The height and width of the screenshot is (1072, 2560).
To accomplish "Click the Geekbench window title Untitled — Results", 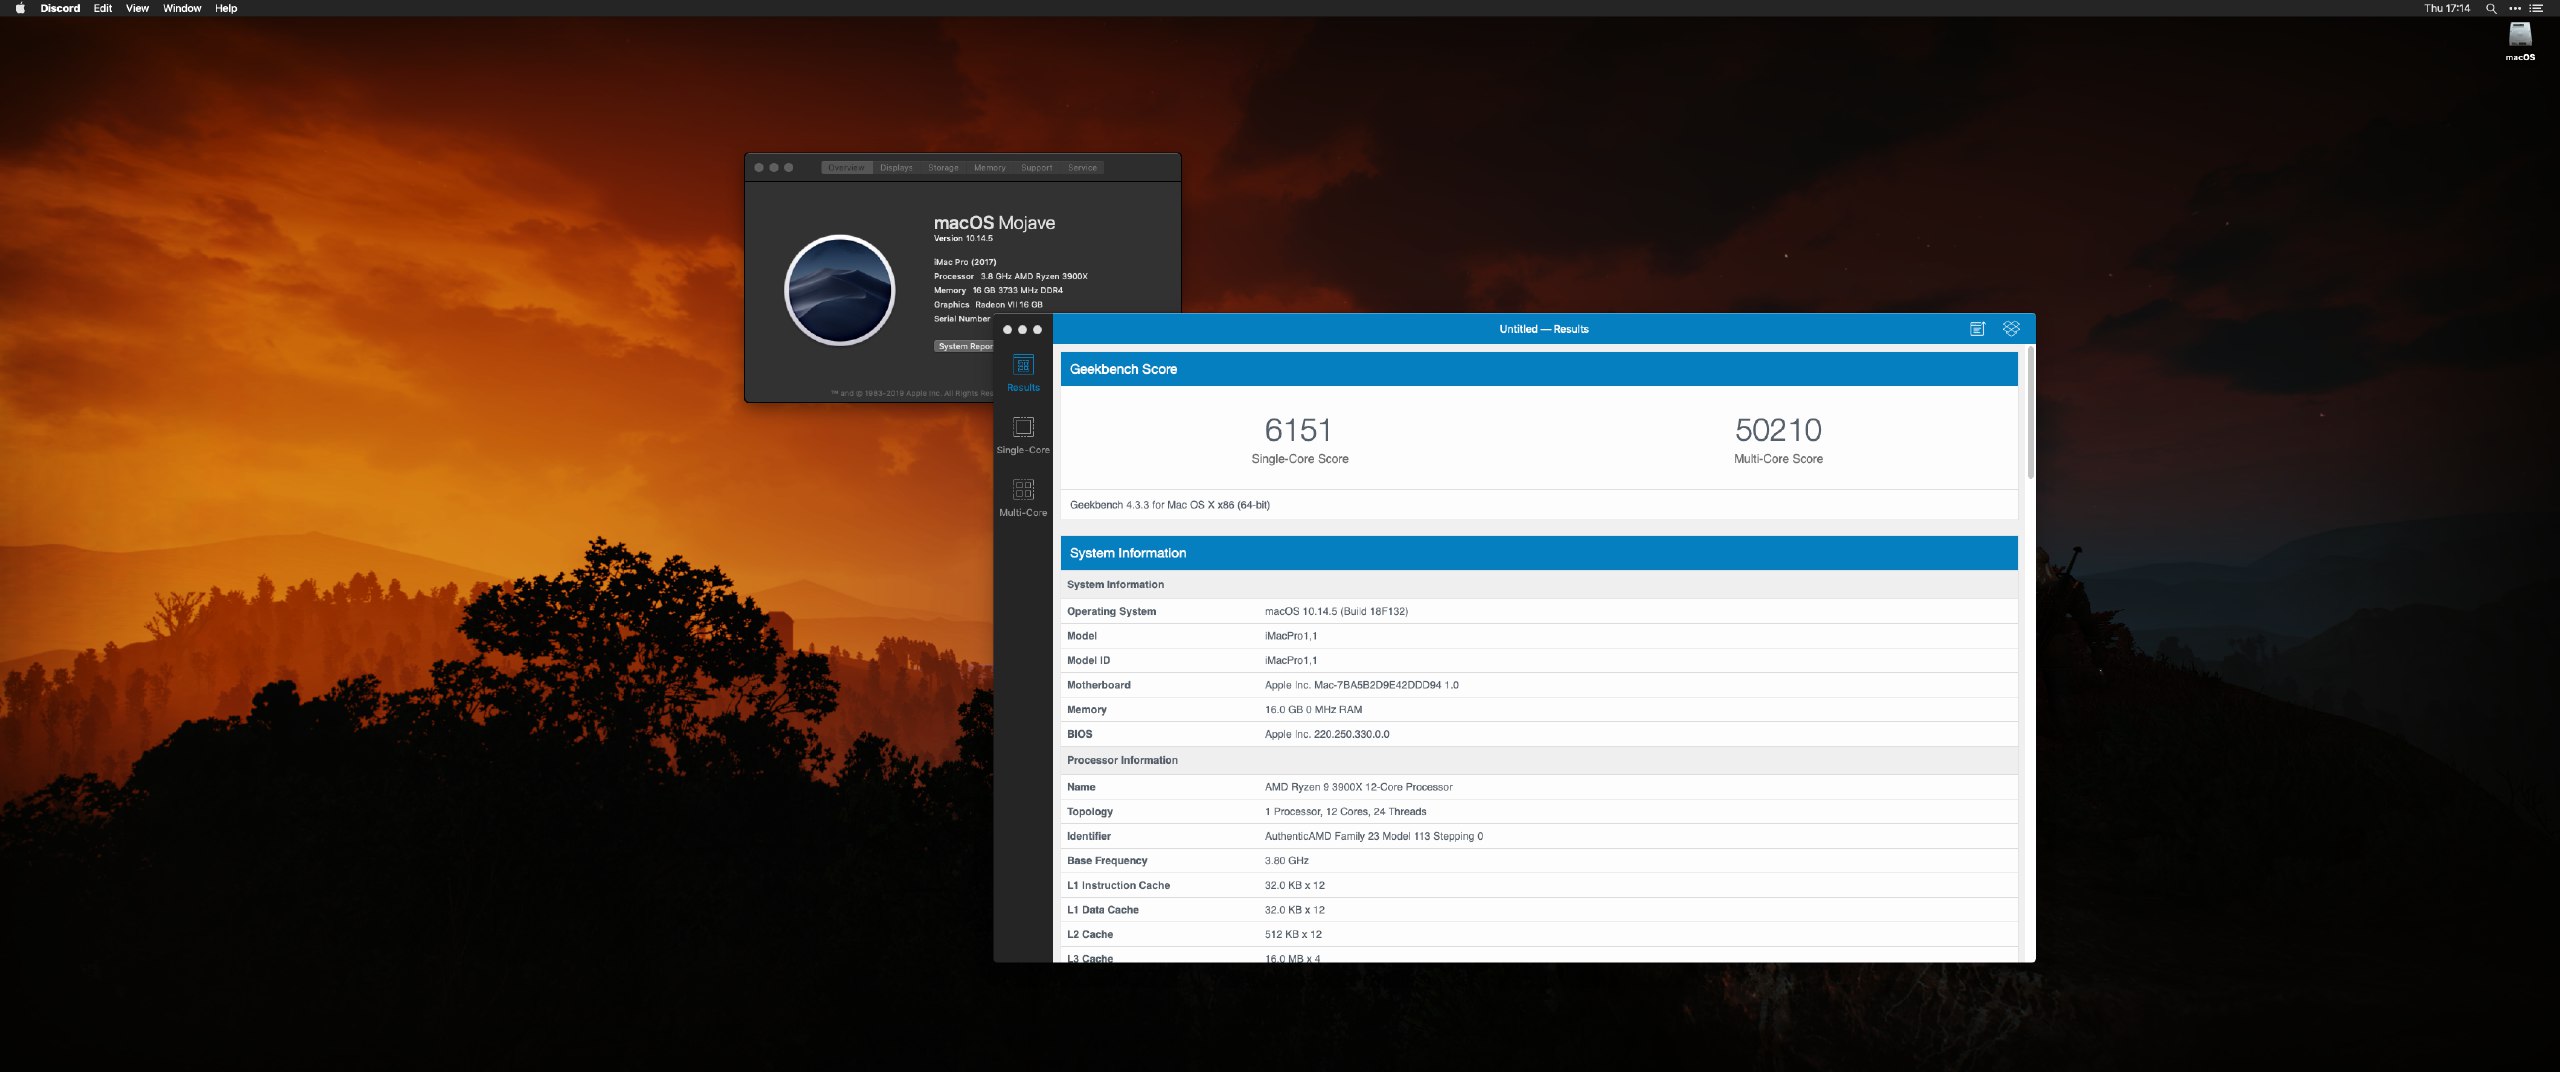I will coord(1543,329).
